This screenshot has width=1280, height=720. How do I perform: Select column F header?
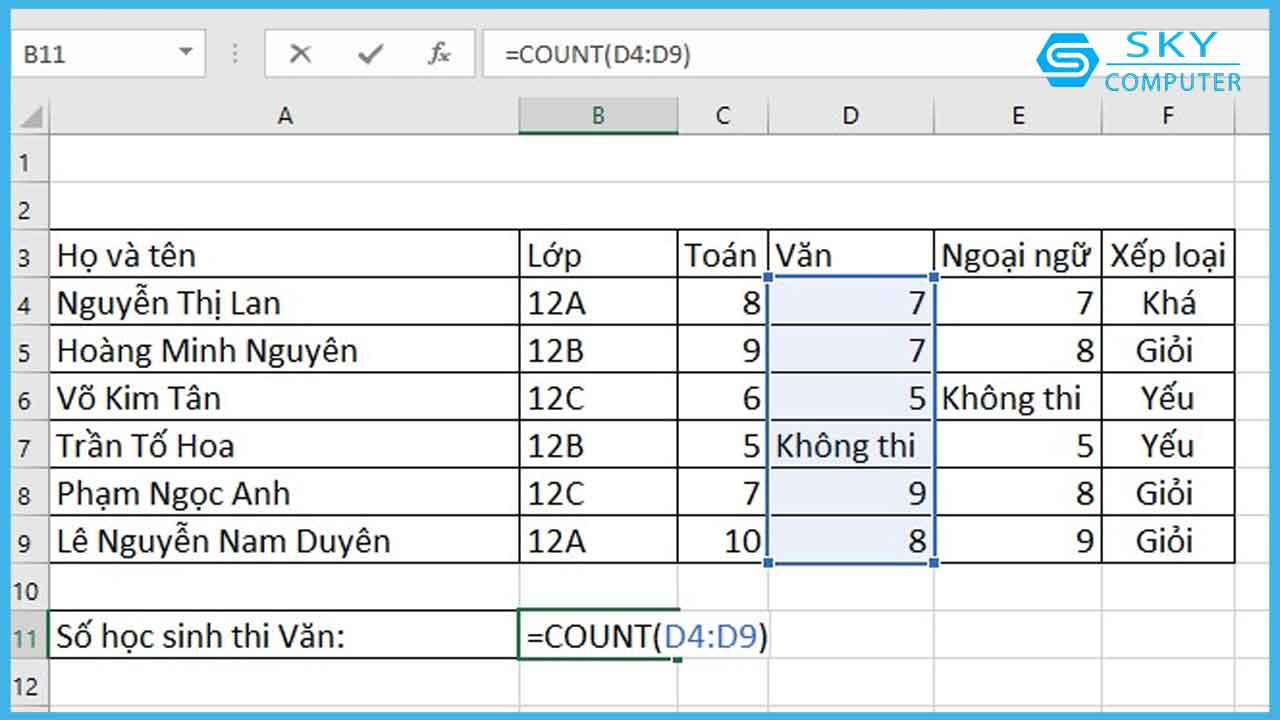coord(1168,116)
